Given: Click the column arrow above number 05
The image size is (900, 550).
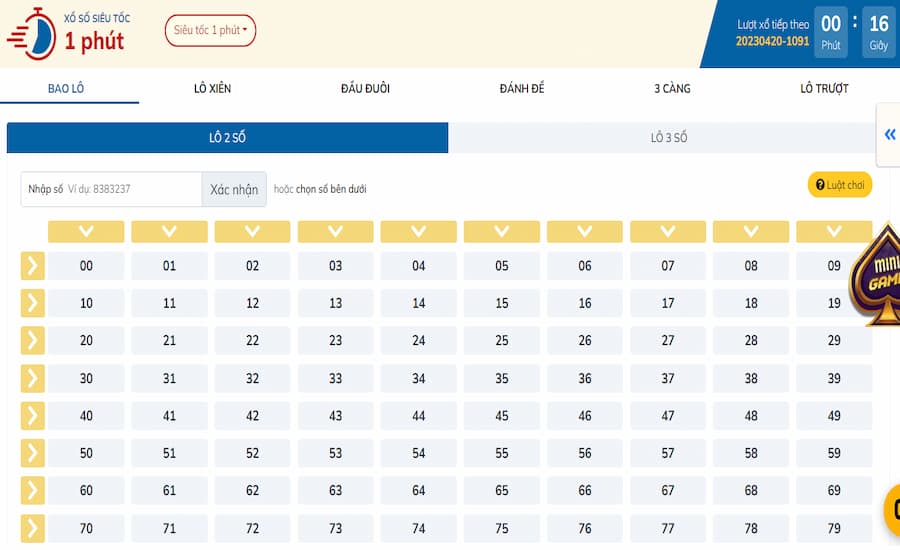Looking at the screenshot, I should click(x=502, y=232).
